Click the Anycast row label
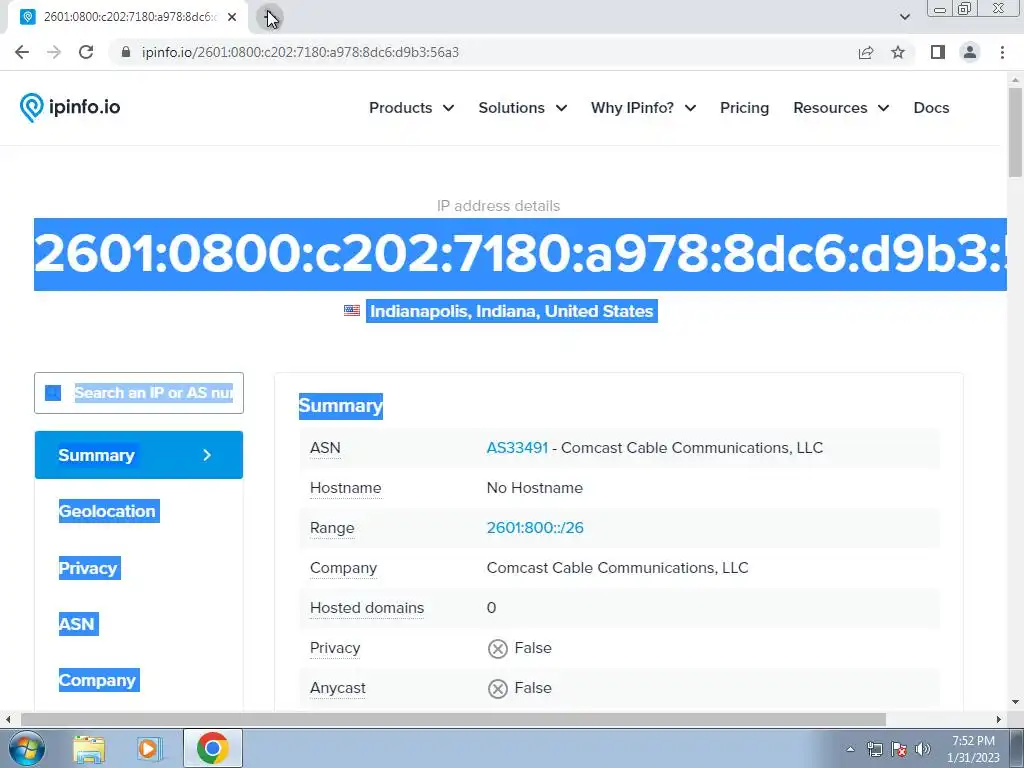 pos(338,688)
